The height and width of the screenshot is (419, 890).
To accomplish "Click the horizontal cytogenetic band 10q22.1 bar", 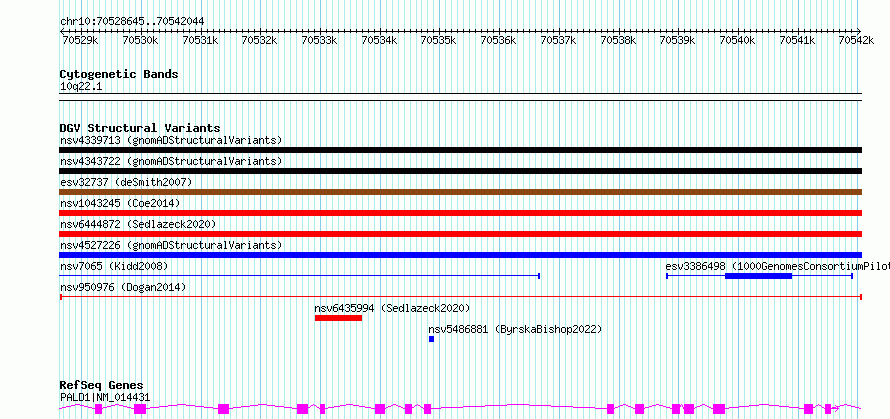I will point(460,97).
